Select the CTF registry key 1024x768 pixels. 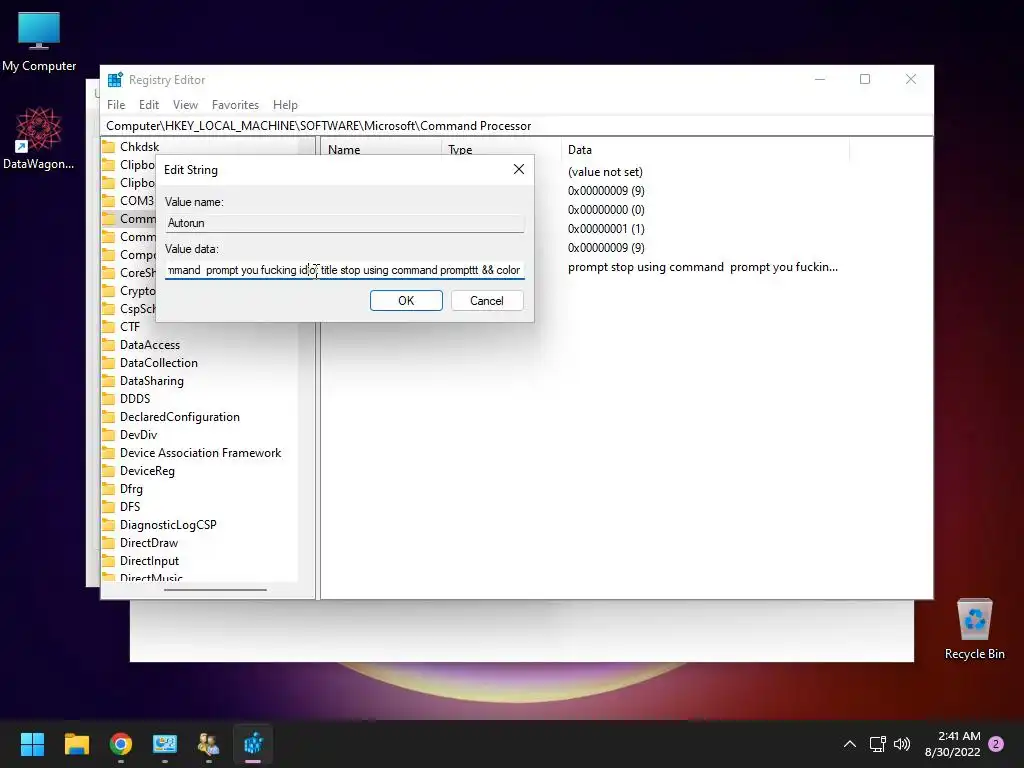coord(129,327)
